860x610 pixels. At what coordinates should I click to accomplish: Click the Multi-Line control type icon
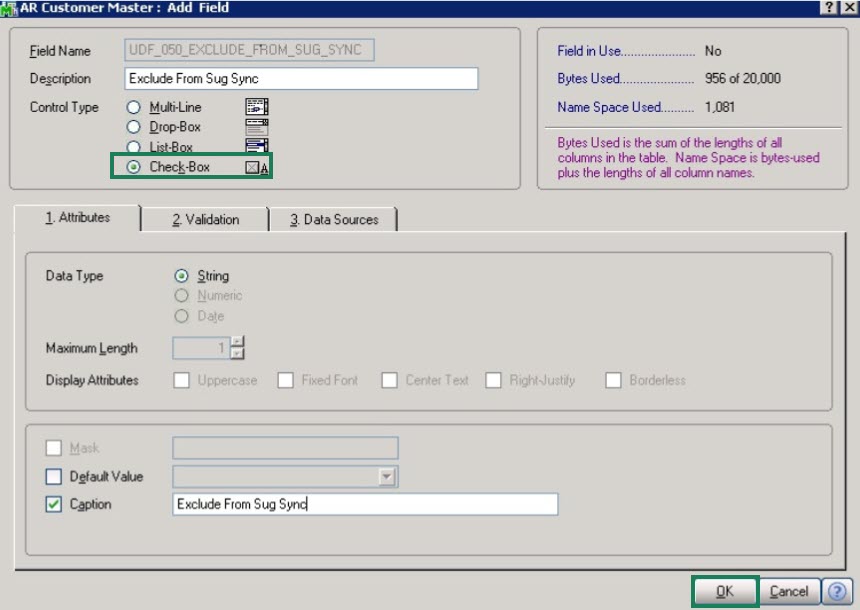(x=257, y=107)
